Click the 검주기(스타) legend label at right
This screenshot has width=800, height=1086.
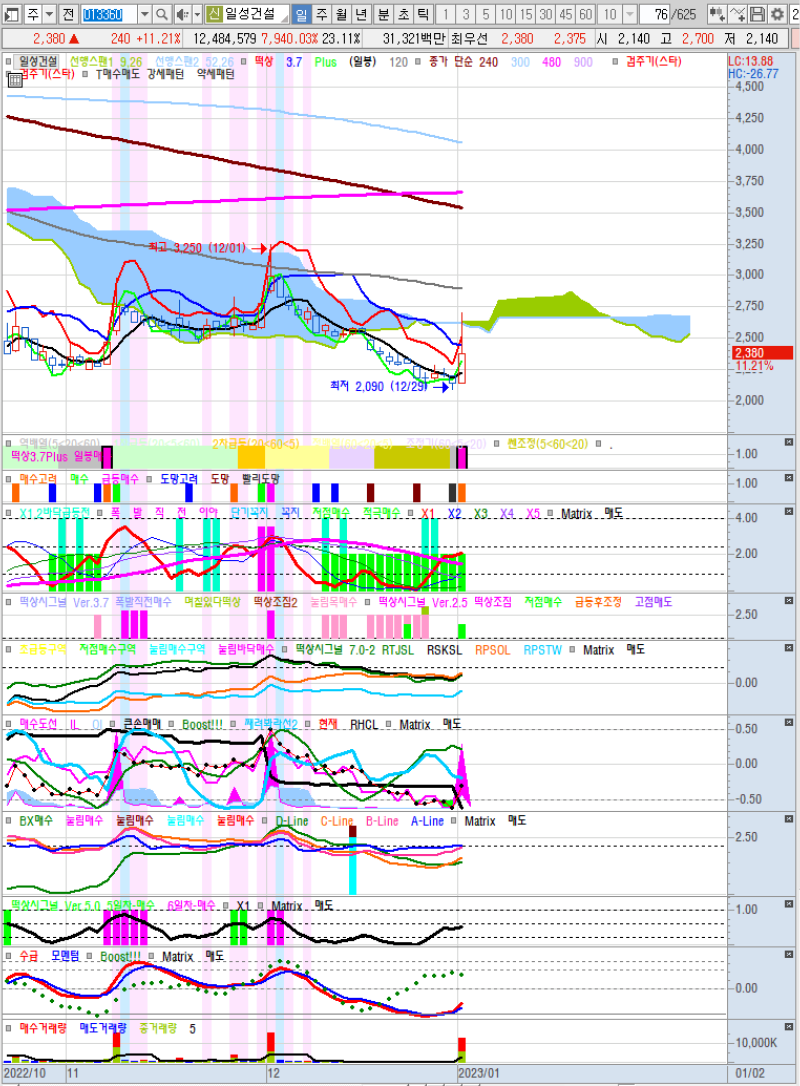[654, 62]
